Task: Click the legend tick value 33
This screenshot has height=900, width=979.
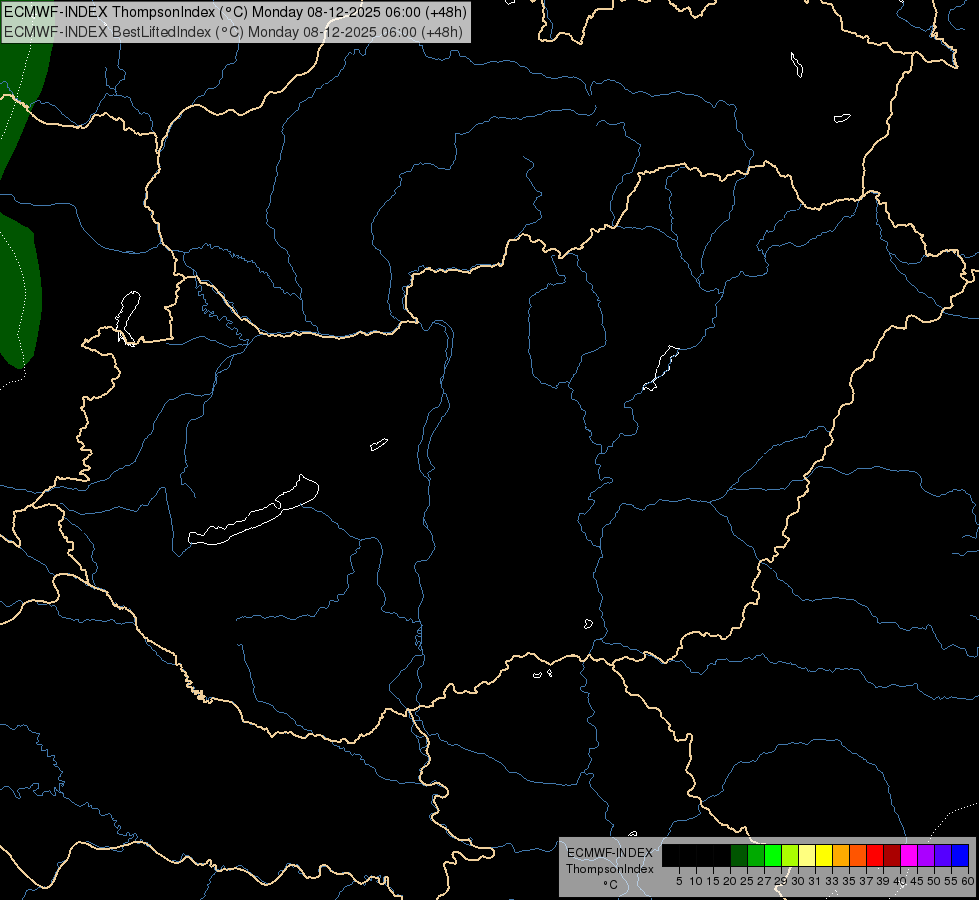Action: point(832,881)
